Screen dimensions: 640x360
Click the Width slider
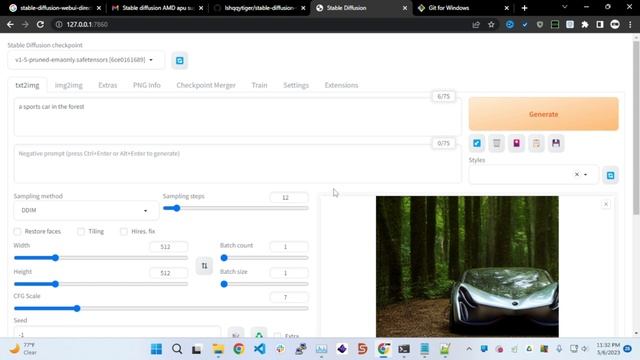pos(101,258)
